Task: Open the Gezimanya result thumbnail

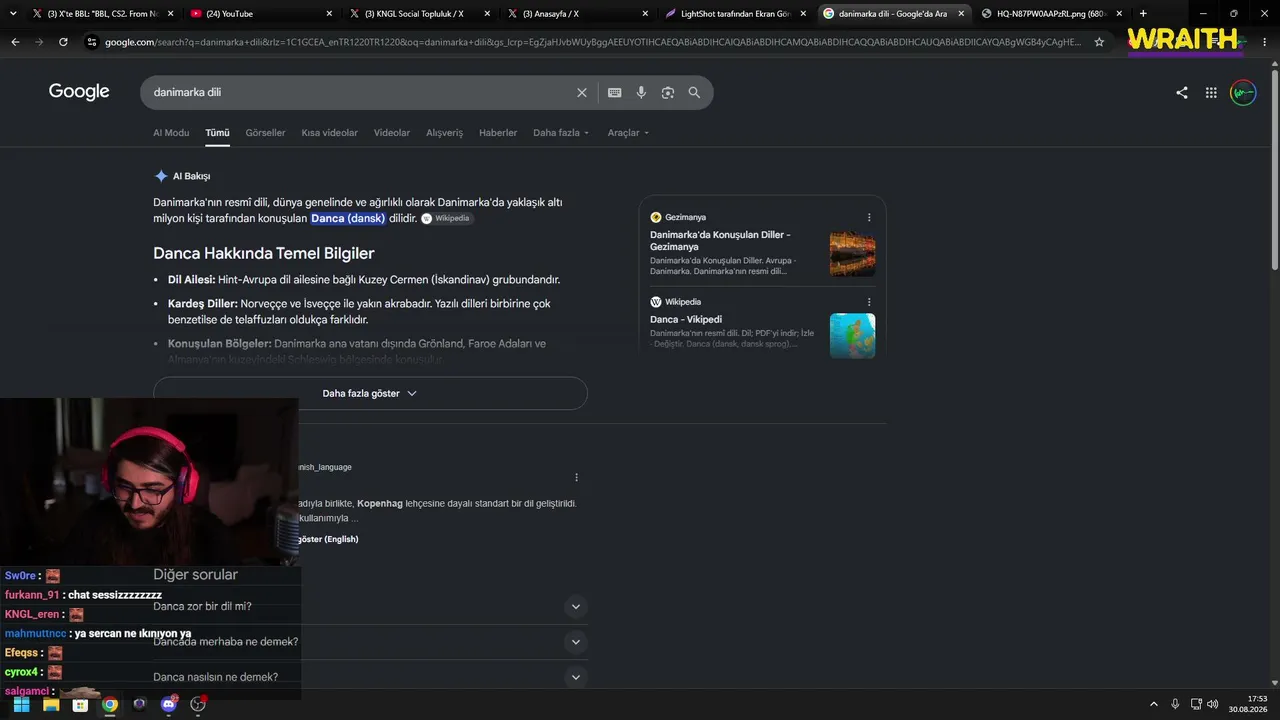Action: tap(852, 254)
